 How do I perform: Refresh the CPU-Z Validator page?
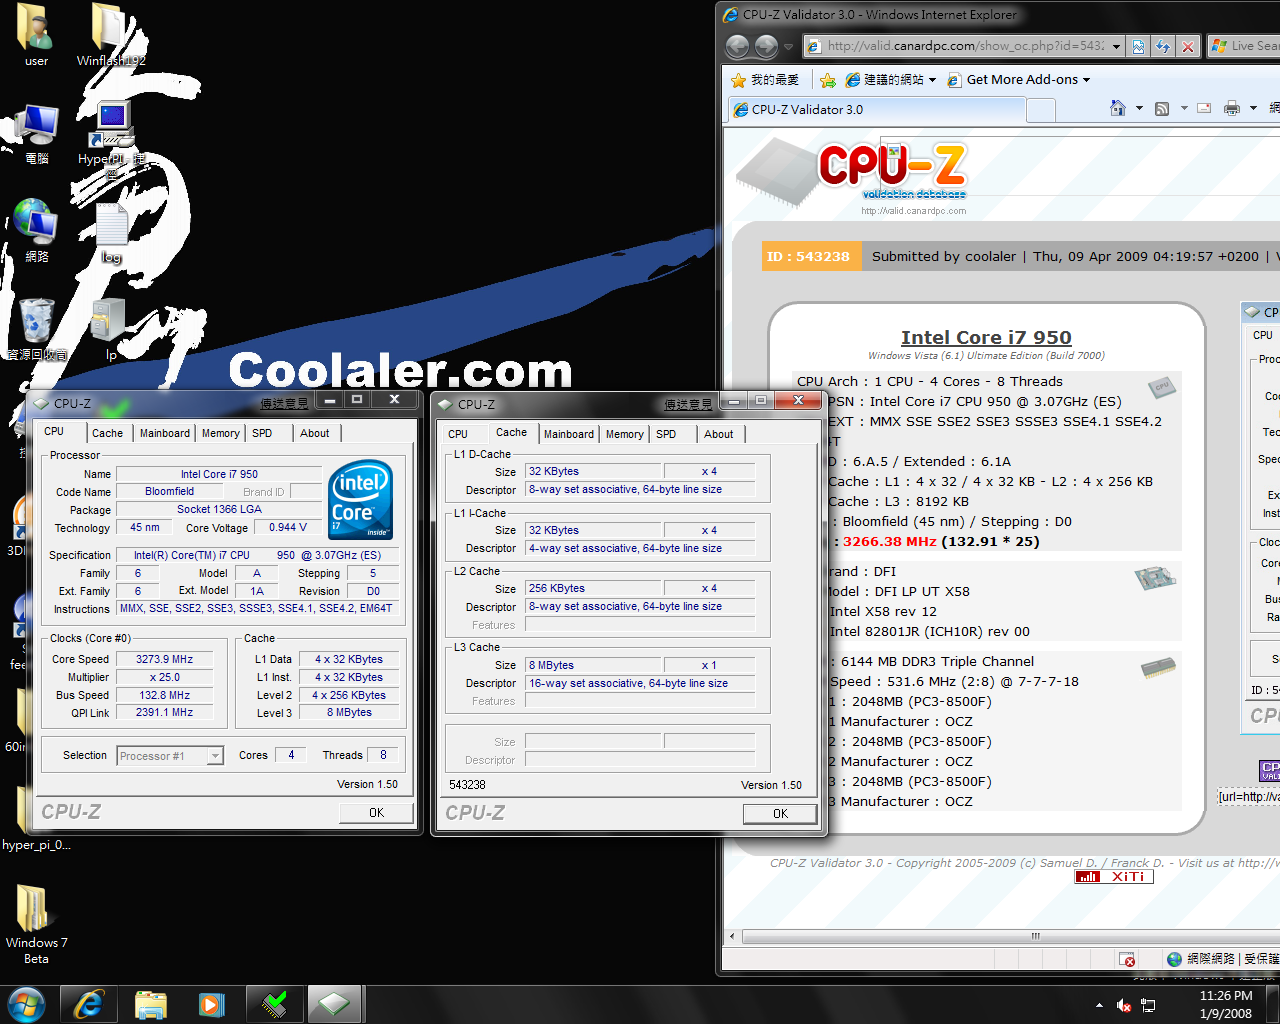[x=1163, y=46]
